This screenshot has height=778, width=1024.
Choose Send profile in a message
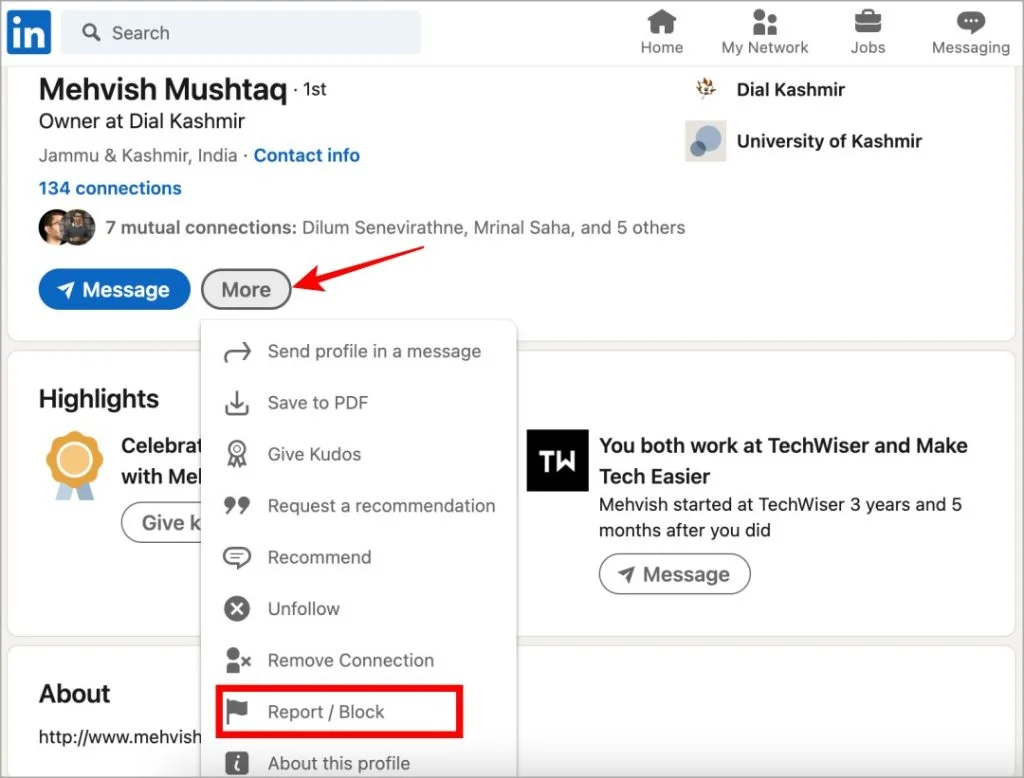point(373,351)
